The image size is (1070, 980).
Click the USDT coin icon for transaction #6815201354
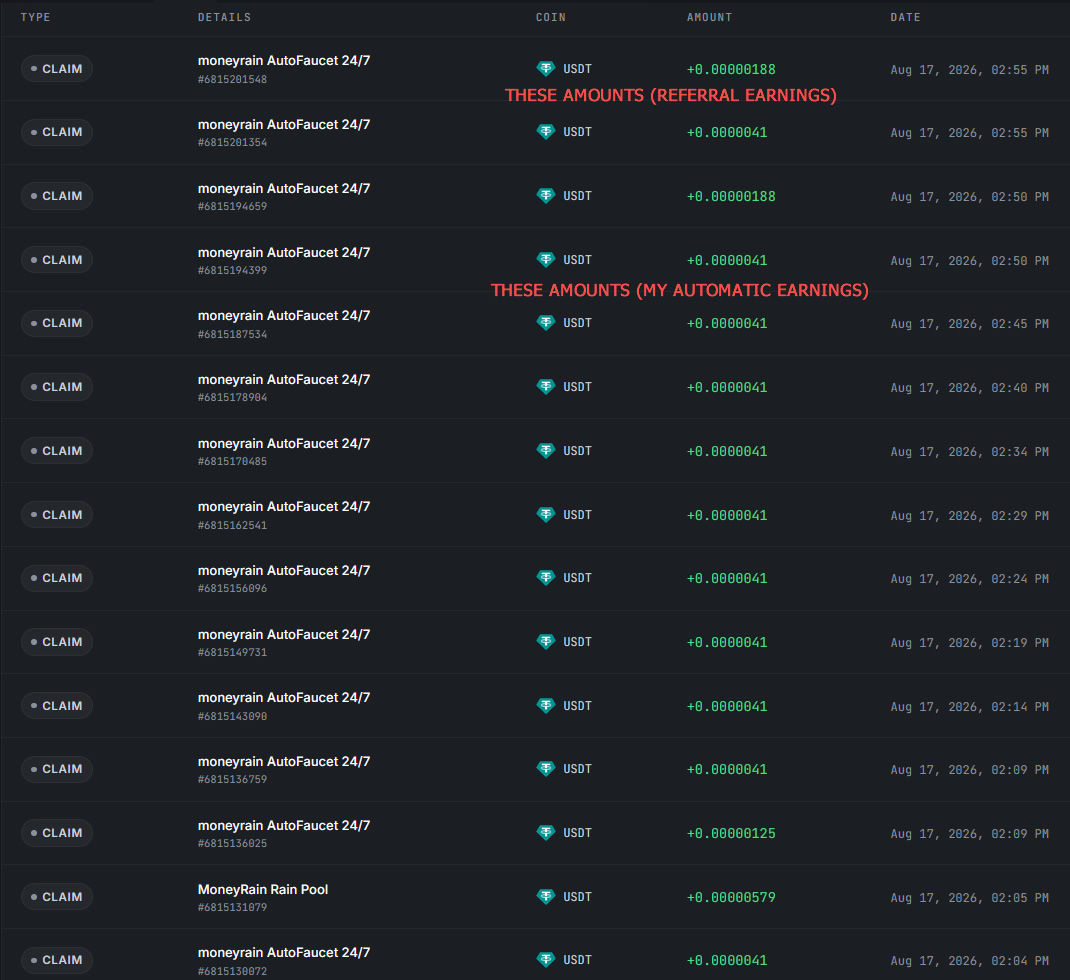click(x=546, y=132)
